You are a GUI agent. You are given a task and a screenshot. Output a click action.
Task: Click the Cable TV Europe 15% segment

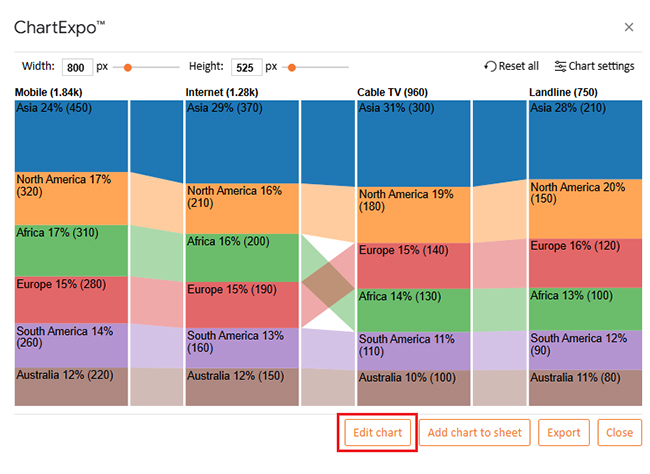coord(414,265)
